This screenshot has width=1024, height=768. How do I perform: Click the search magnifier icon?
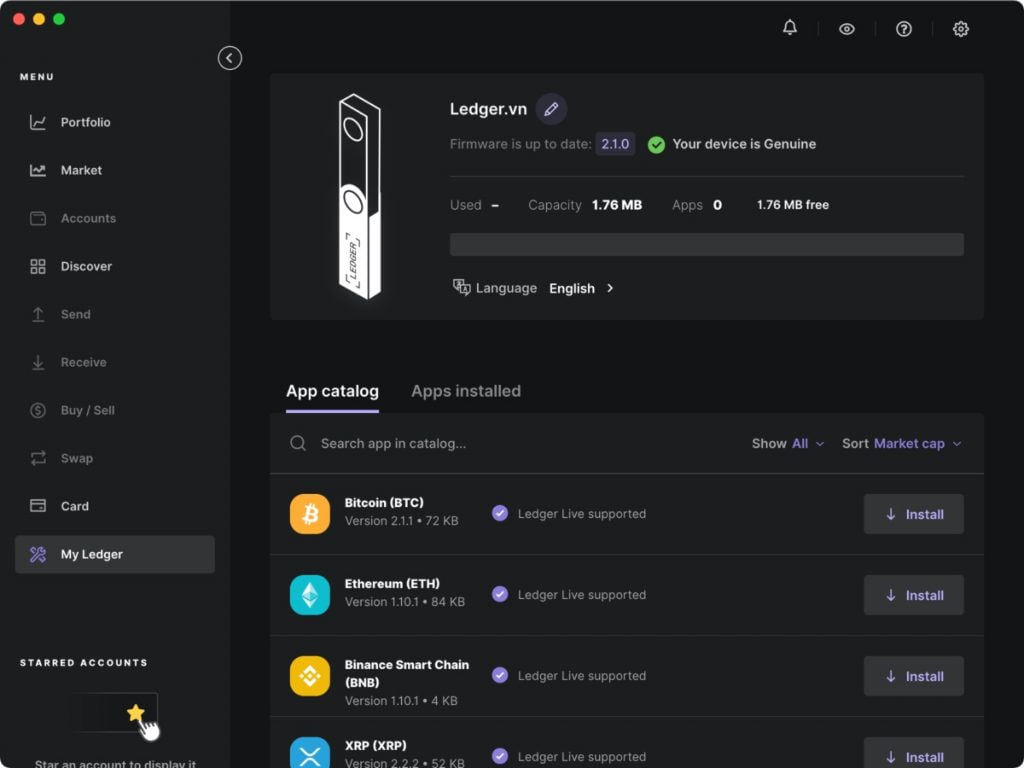[298, 443]
